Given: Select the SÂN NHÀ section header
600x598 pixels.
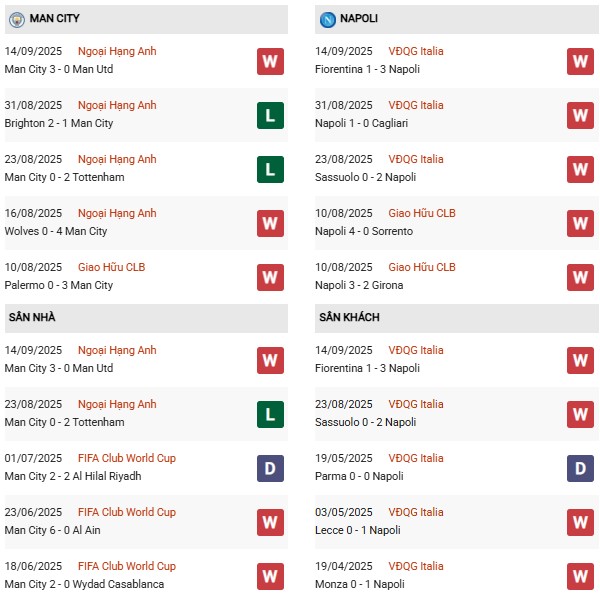Looking at the screenshot, I should click(146, 318).
